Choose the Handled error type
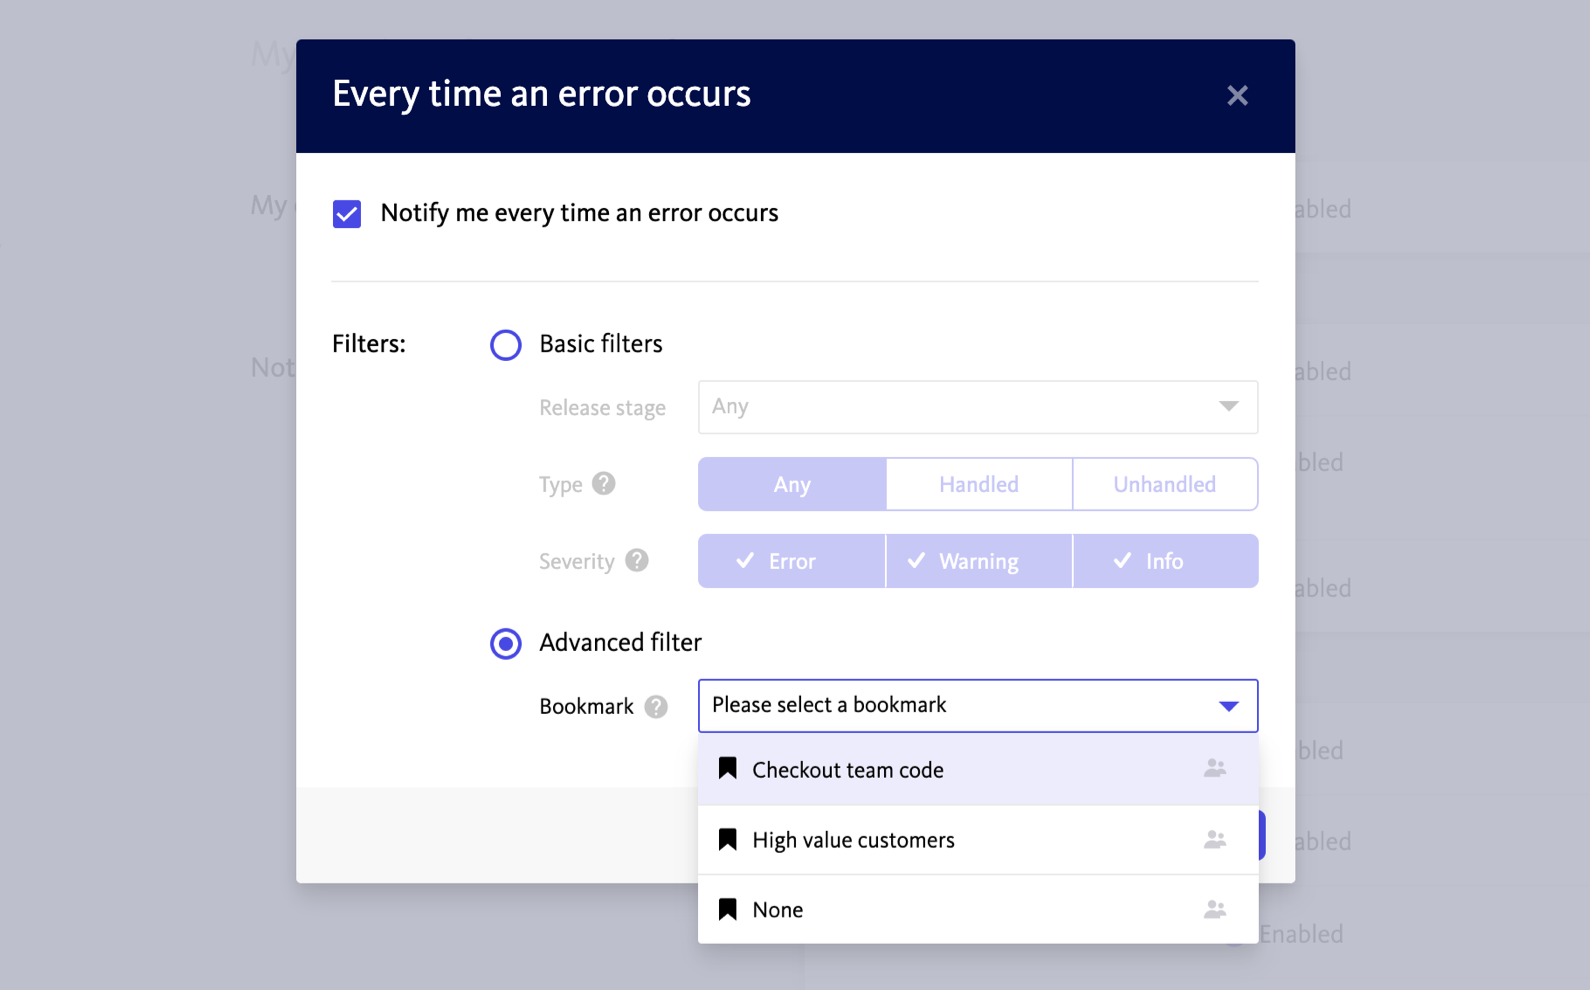 click(x=979, y=484)
